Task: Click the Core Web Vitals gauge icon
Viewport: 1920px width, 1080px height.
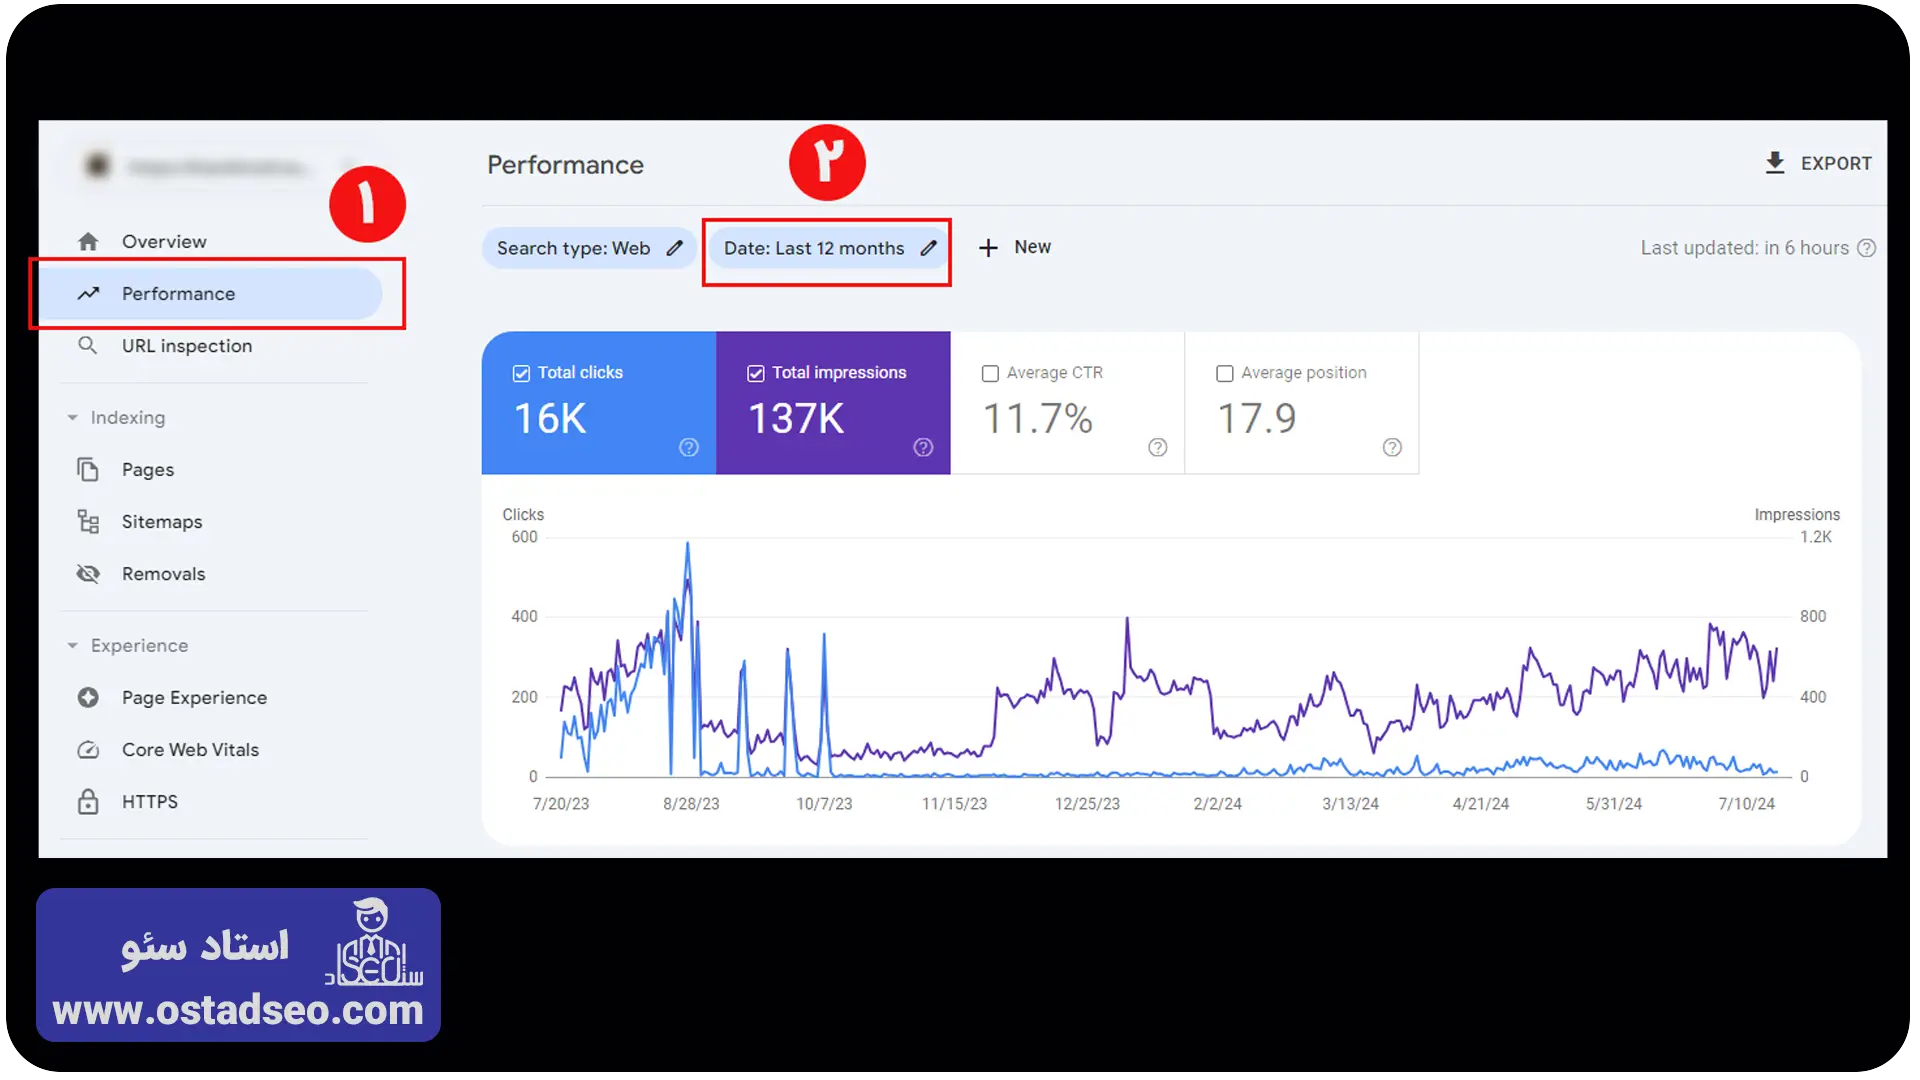Action: point(88,750)
